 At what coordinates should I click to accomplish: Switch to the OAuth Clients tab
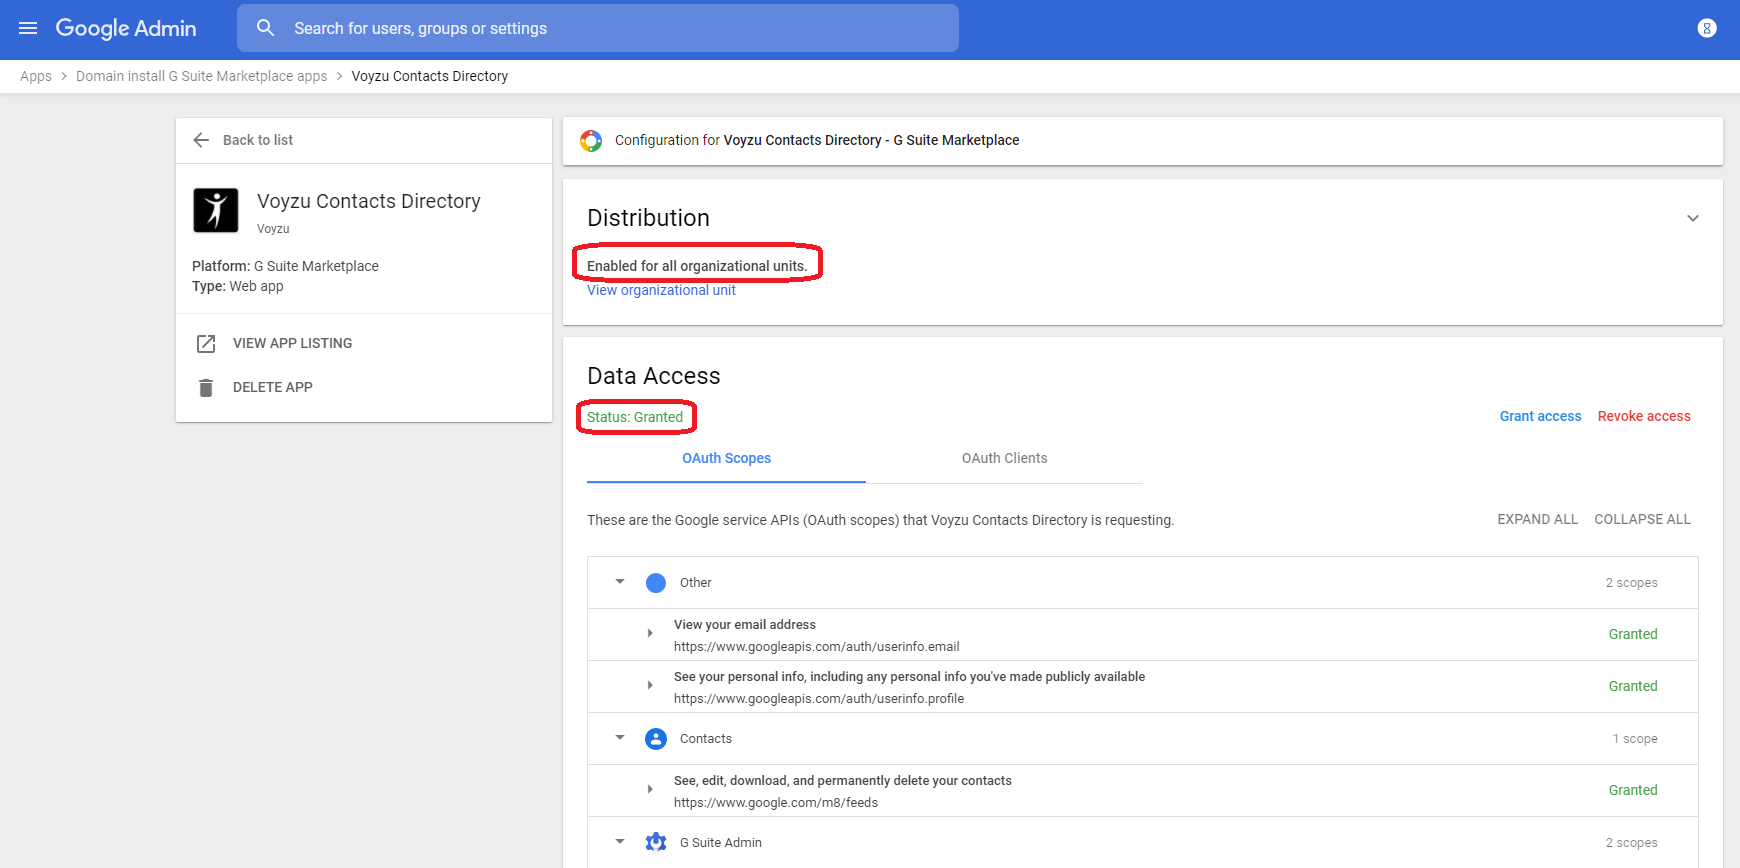click(x=1004, y=458)
